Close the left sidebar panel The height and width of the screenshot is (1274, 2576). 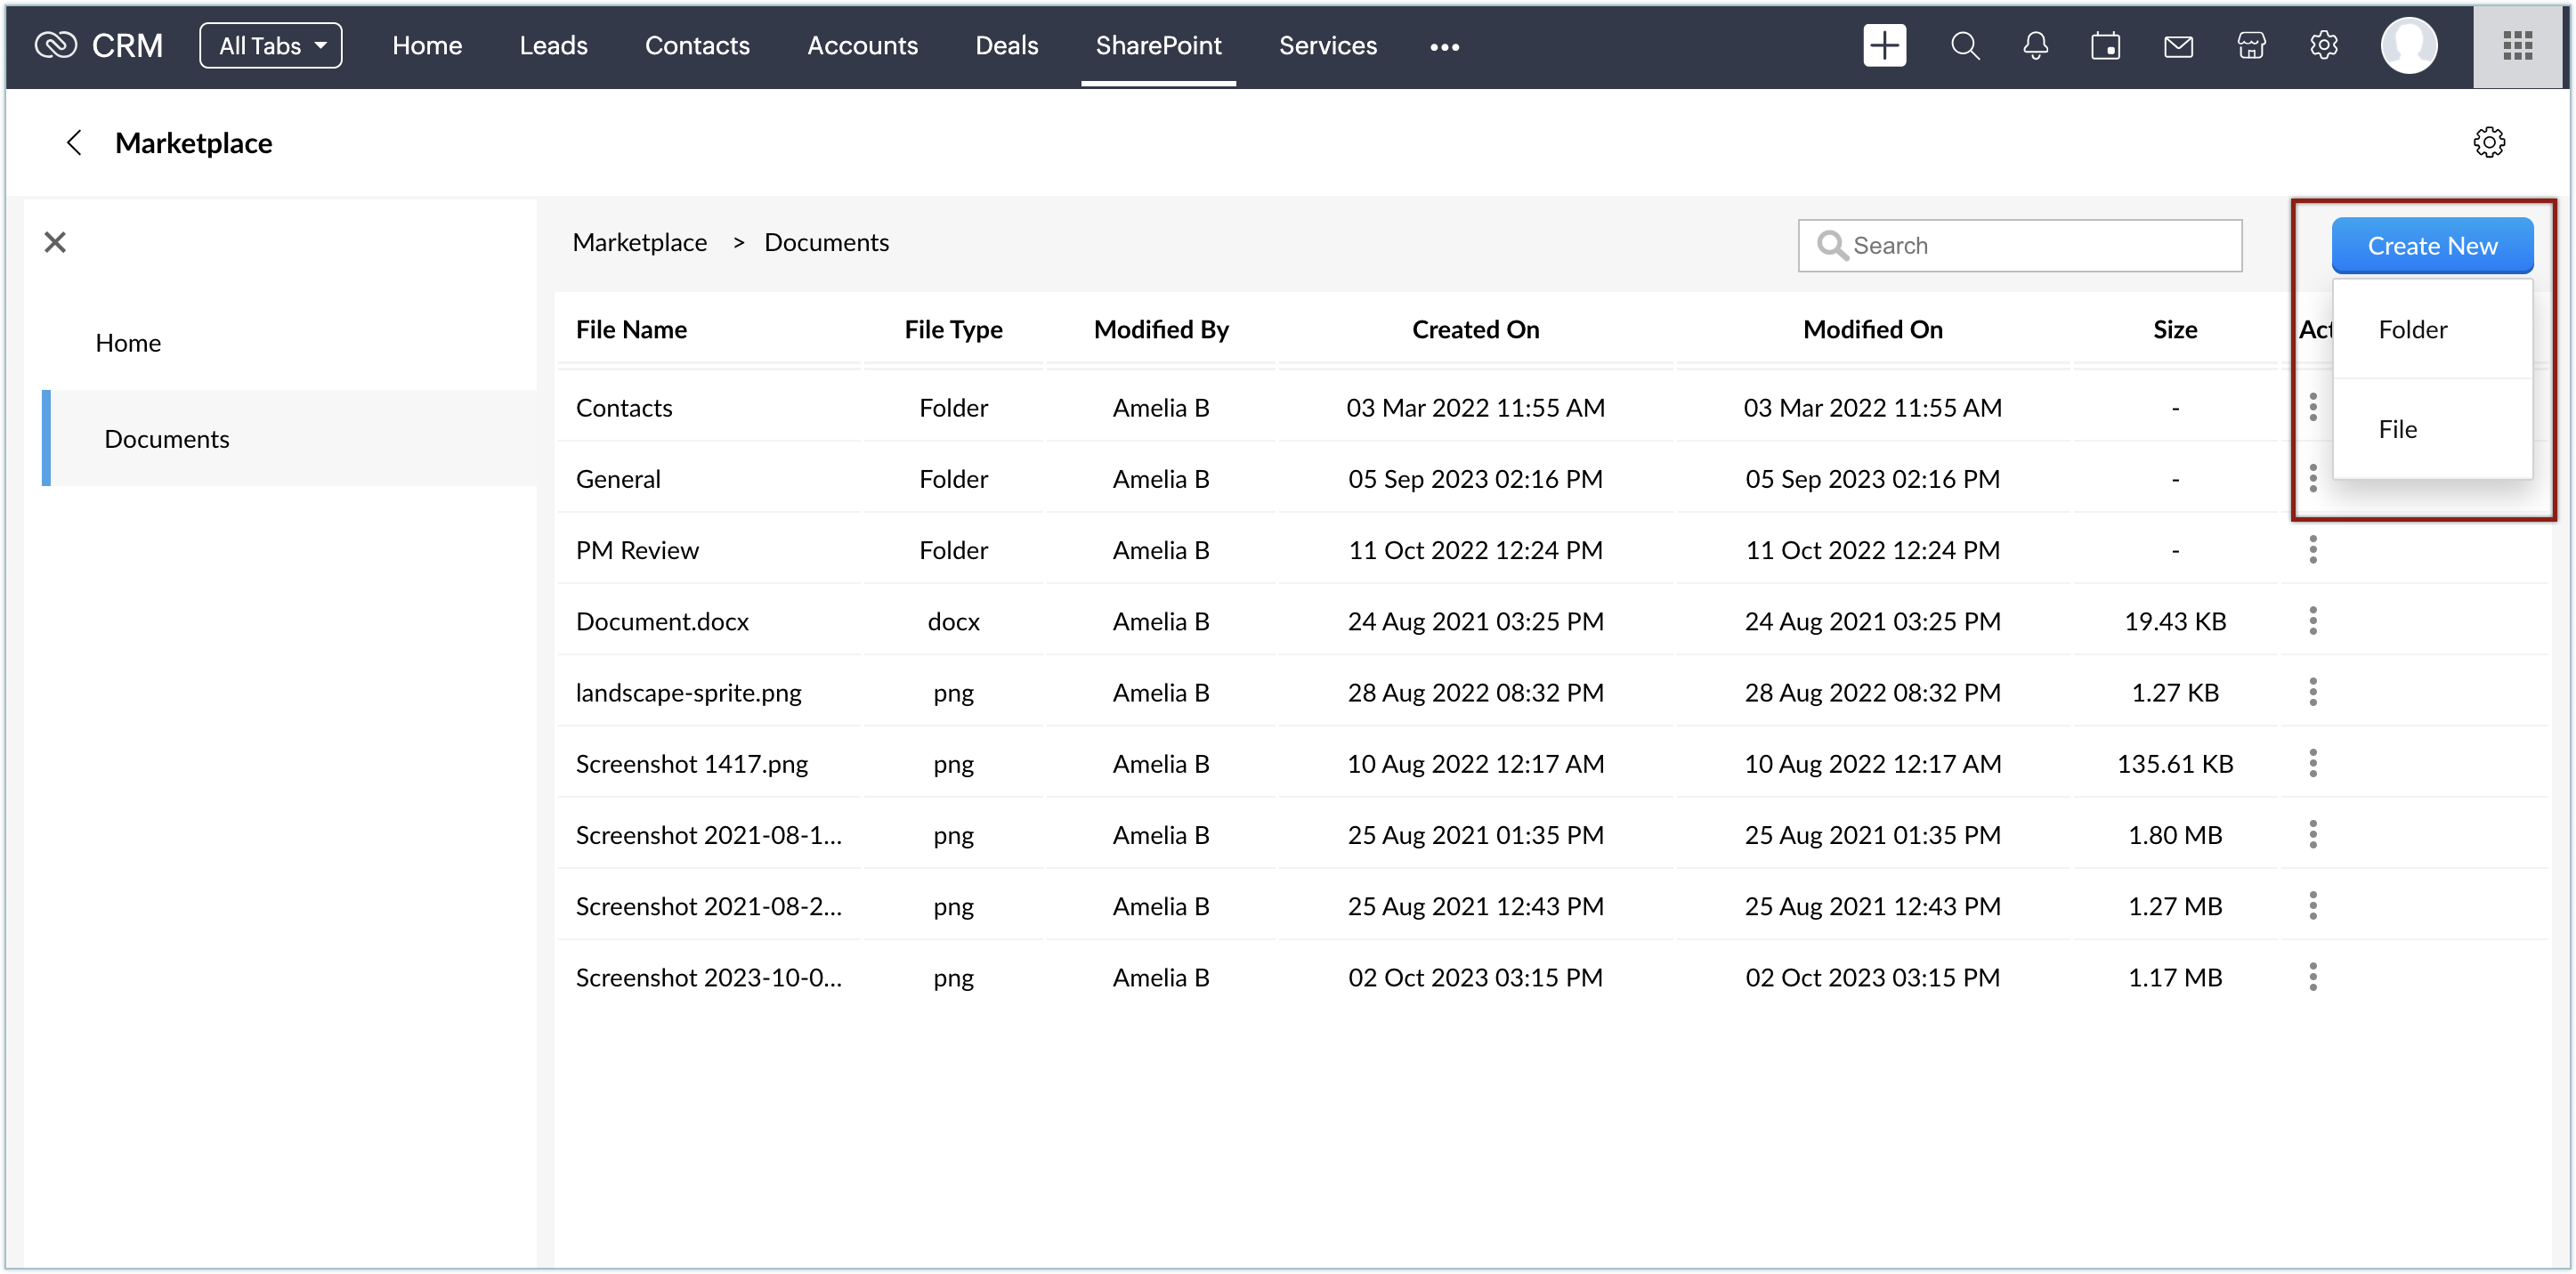tap(55, 242)
